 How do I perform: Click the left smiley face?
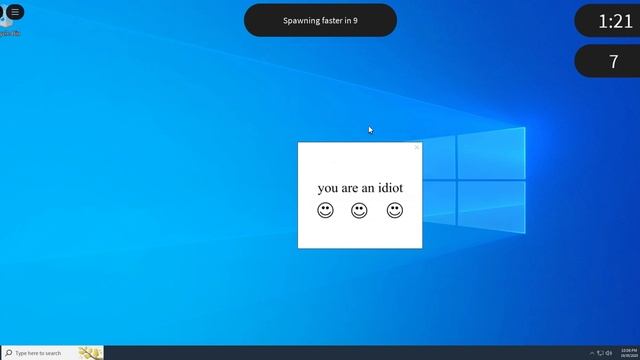tap(325, 210)
